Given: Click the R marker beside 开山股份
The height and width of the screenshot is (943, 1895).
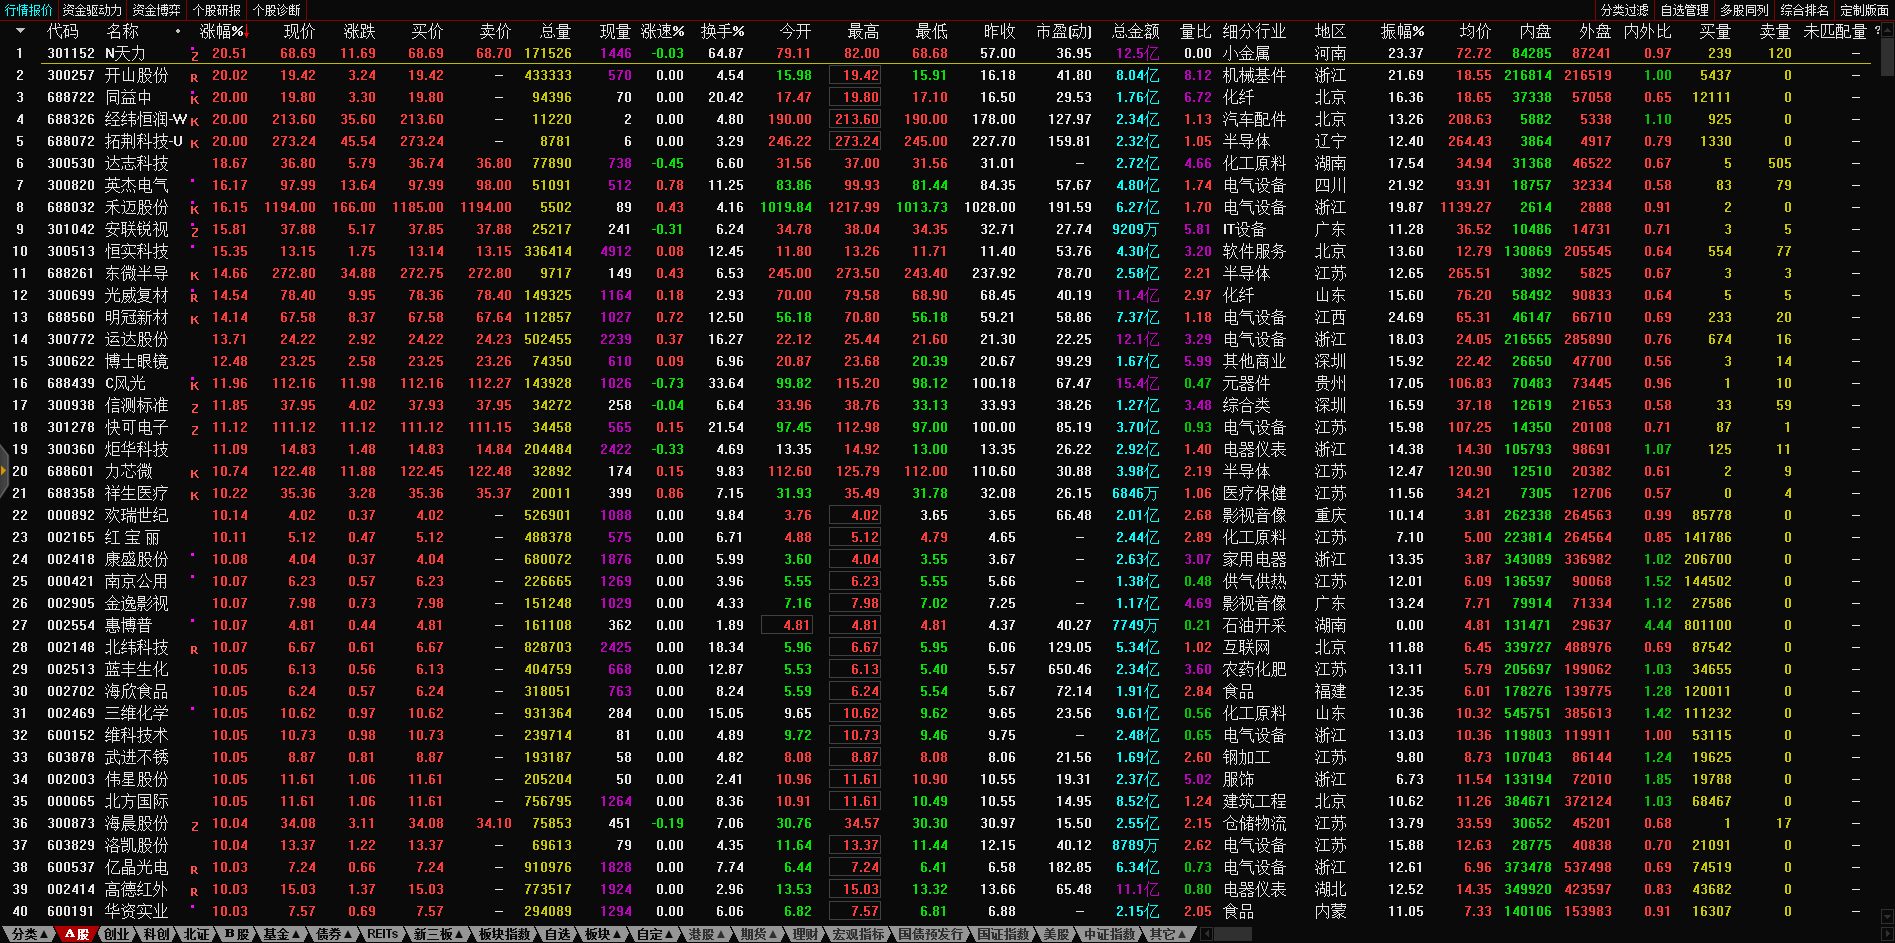Looking at the screenshot, I should click(x=194, y=77).
